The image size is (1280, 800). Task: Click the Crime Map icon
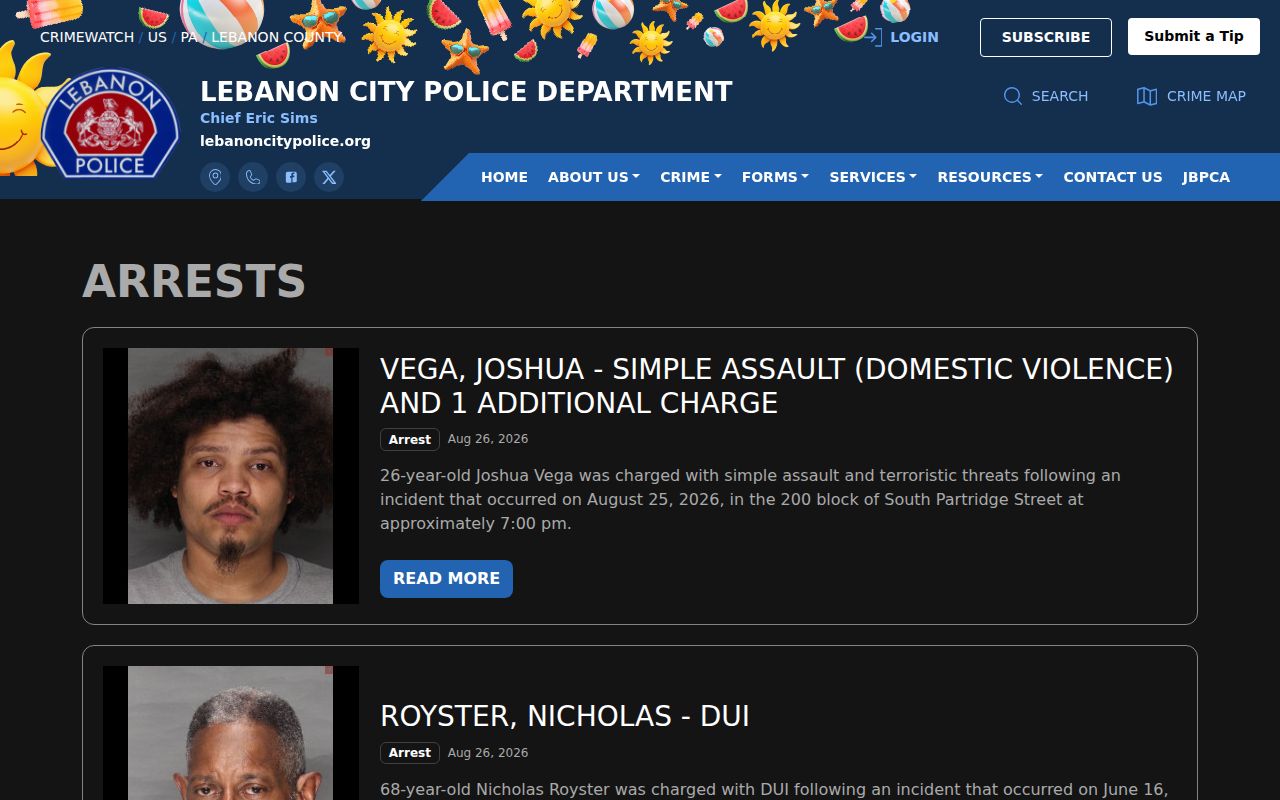[x=1147, y=96]
